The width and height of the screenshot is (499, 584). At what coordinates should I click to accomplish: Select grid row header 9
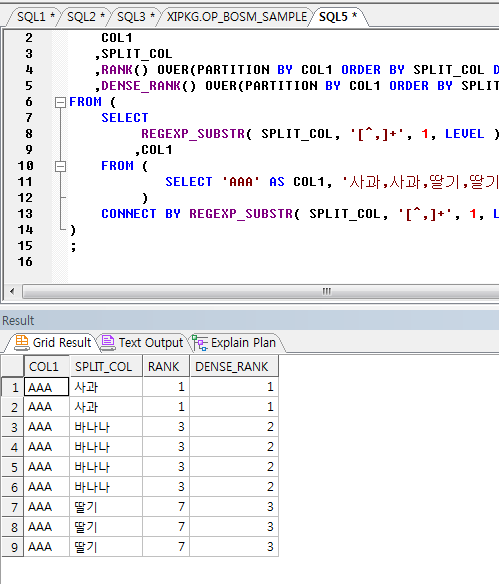click(13, 547)
